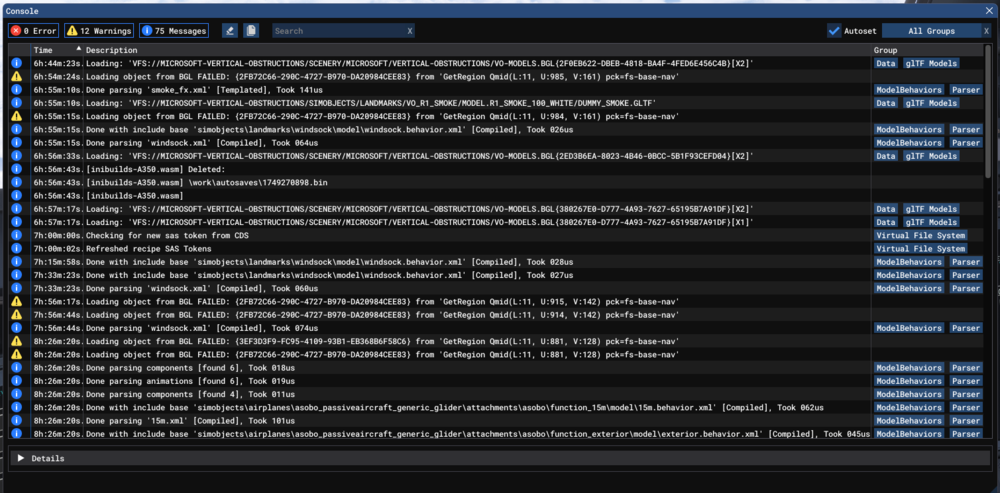Expand the Details section

(x=22, y=458)
